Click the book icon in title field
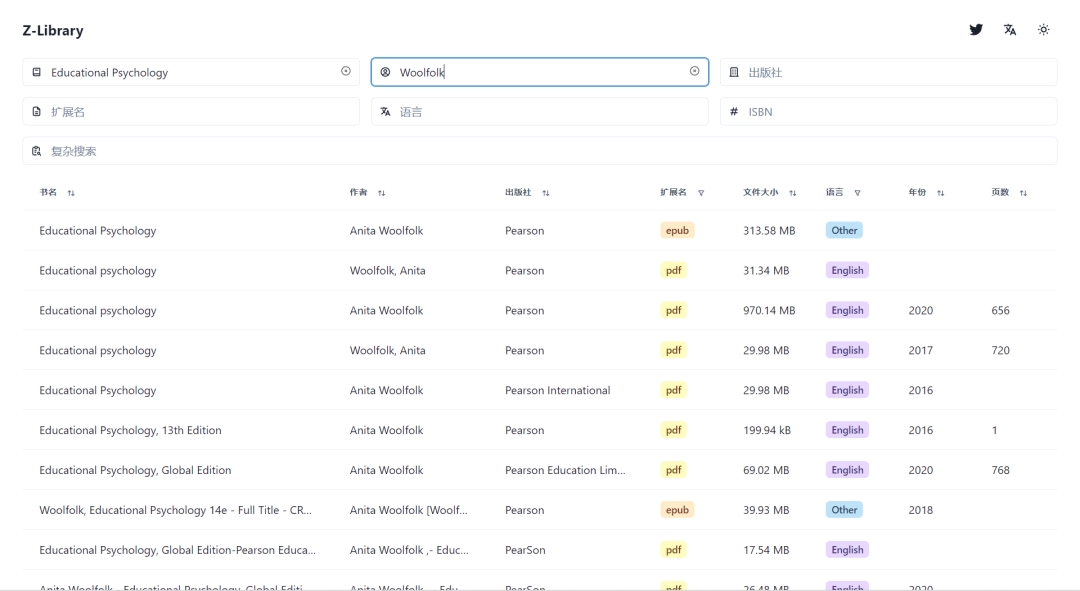The image size is (1080, 591). [37, 72]
